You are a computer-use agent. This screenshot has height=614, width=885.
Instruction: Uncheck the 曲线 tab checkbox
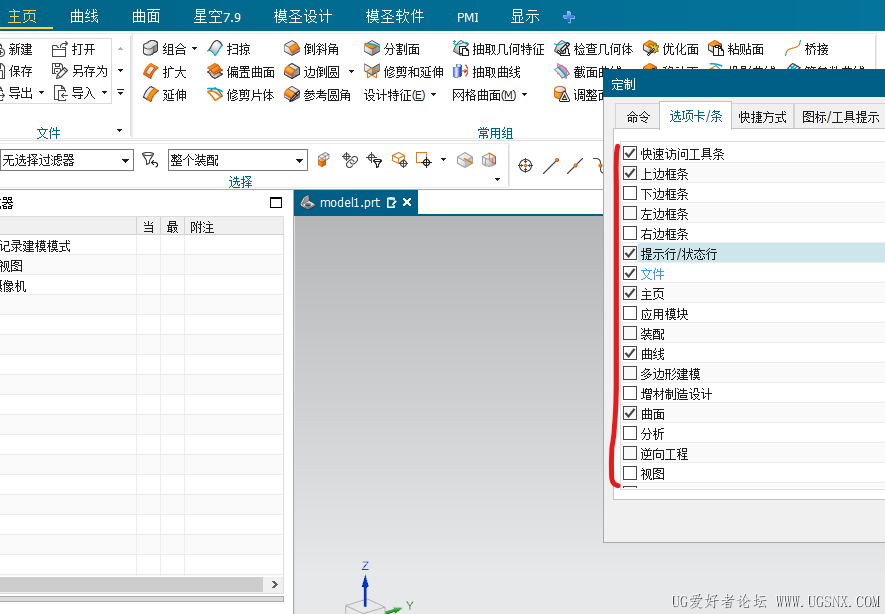[x=630, y=353]
